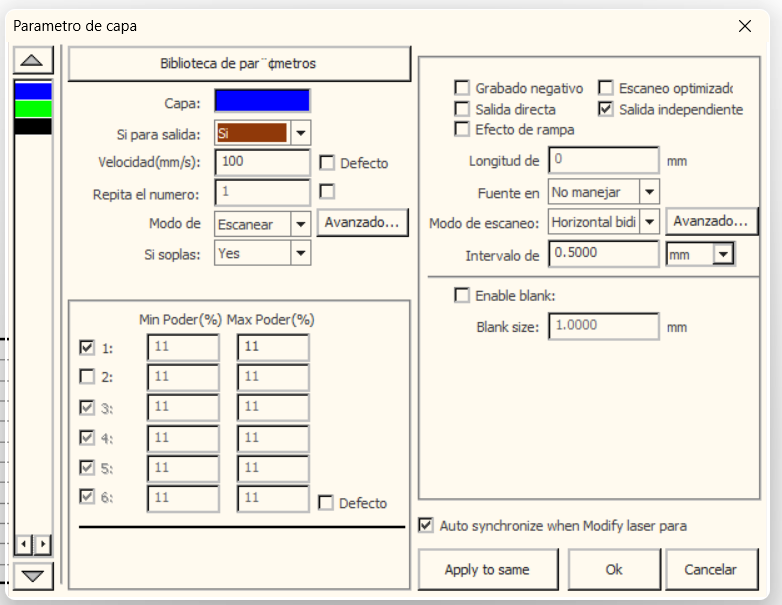This screenshot has width=782, height=605.
Task: Open the Intervalo mm unit dropdown
Action: (x=723, y=255)
